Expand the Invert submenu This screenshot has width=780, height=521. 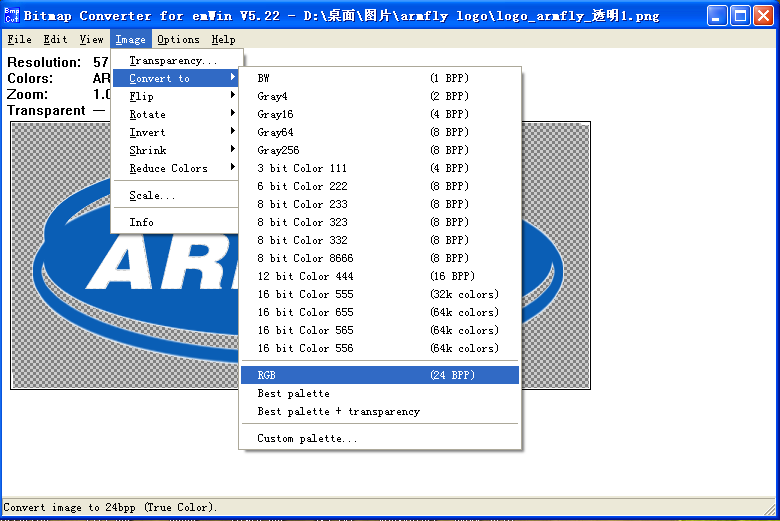[x=176, y=132]
